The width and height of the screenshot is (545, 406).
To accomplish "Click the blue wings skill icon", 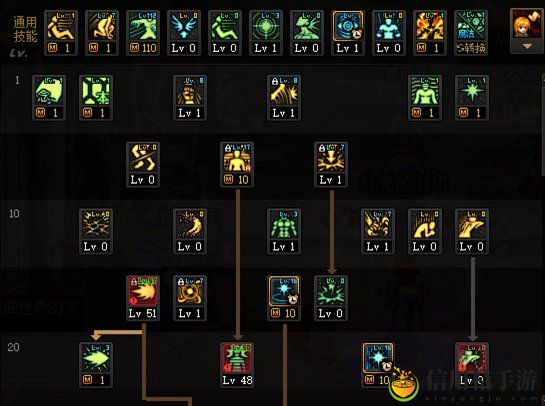I will click(184, 33).
